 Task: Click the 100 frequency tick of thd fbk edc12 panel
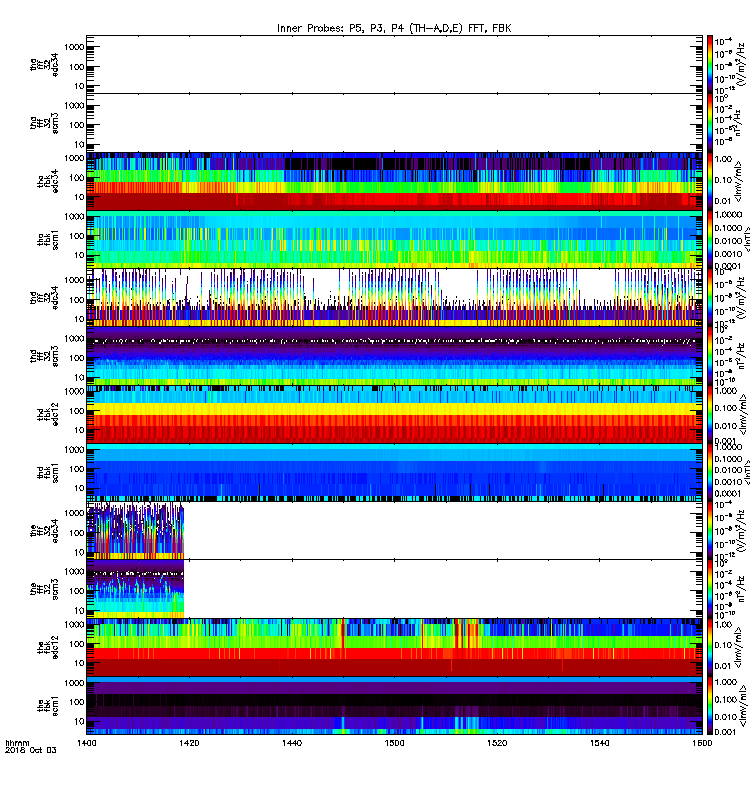(x=77, y=411)
